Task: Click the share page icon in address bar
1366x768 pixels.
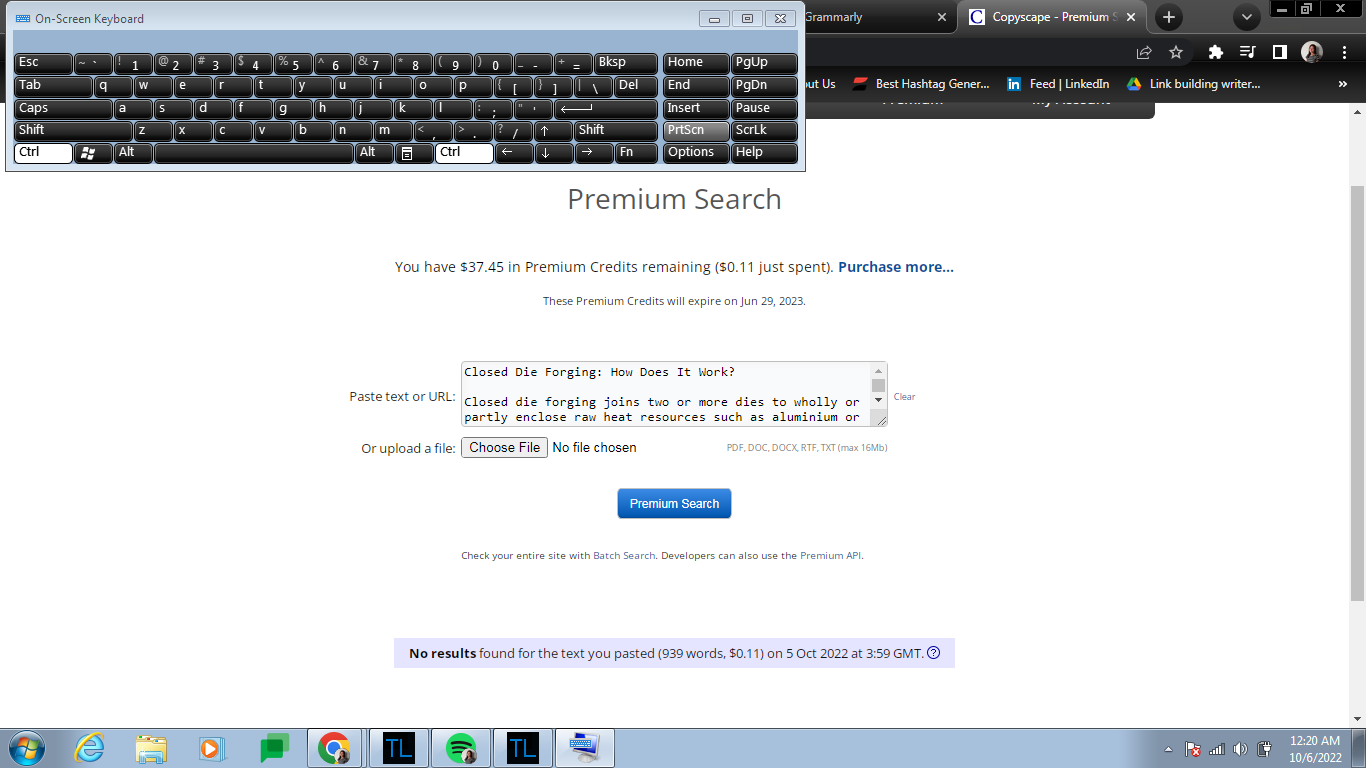Action: pos(1144,52)
